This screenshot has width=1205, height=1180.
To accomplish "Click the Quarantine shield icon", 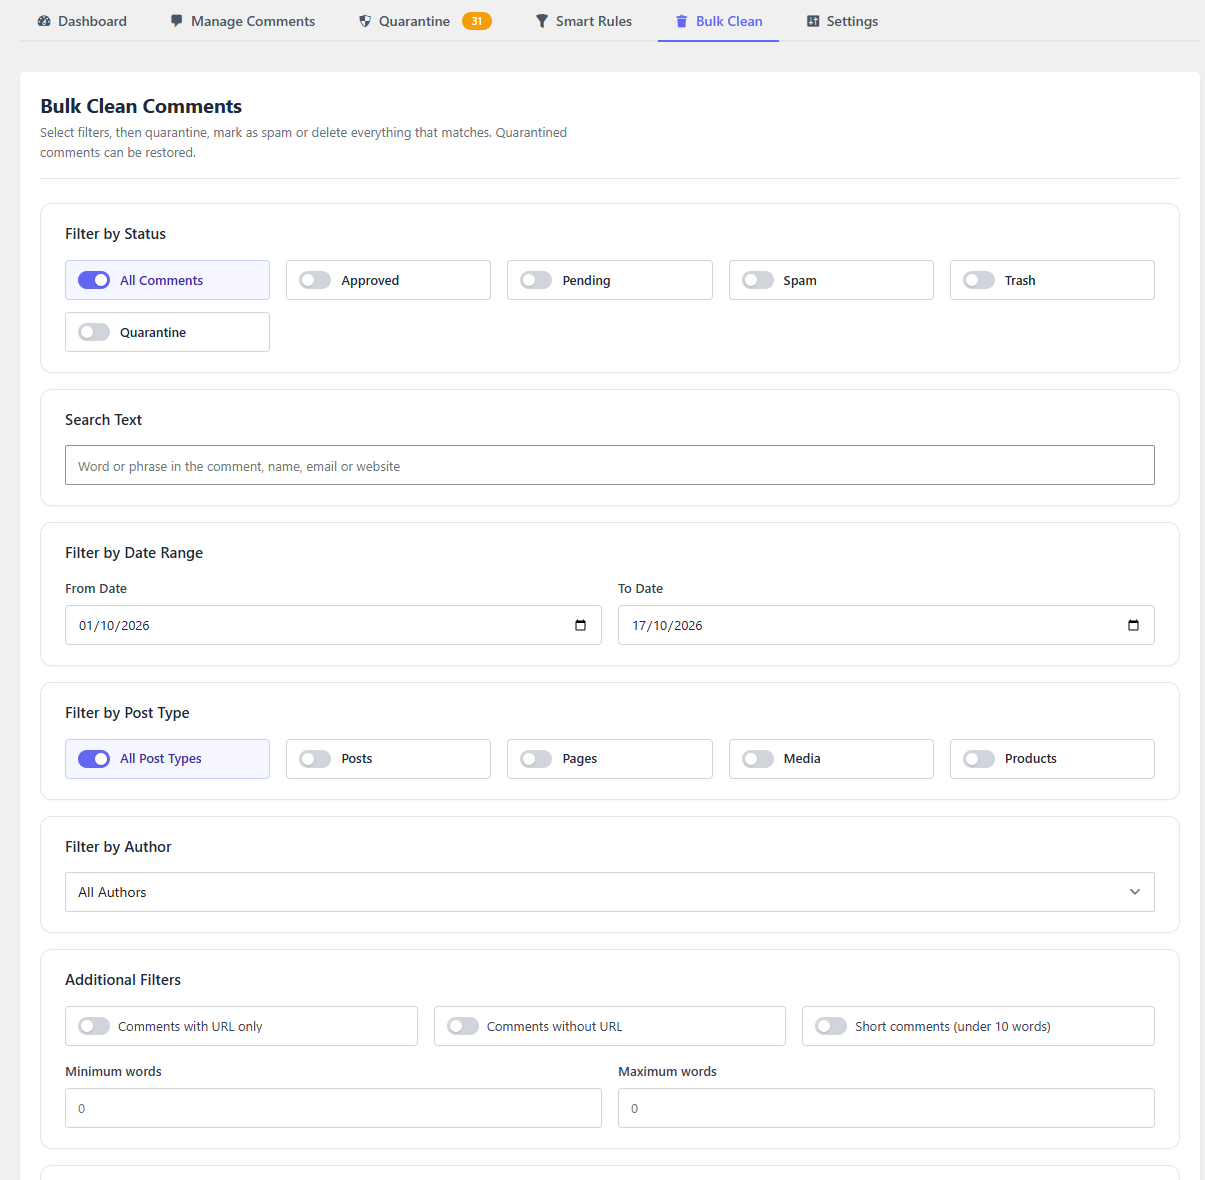I will (365, 21).
